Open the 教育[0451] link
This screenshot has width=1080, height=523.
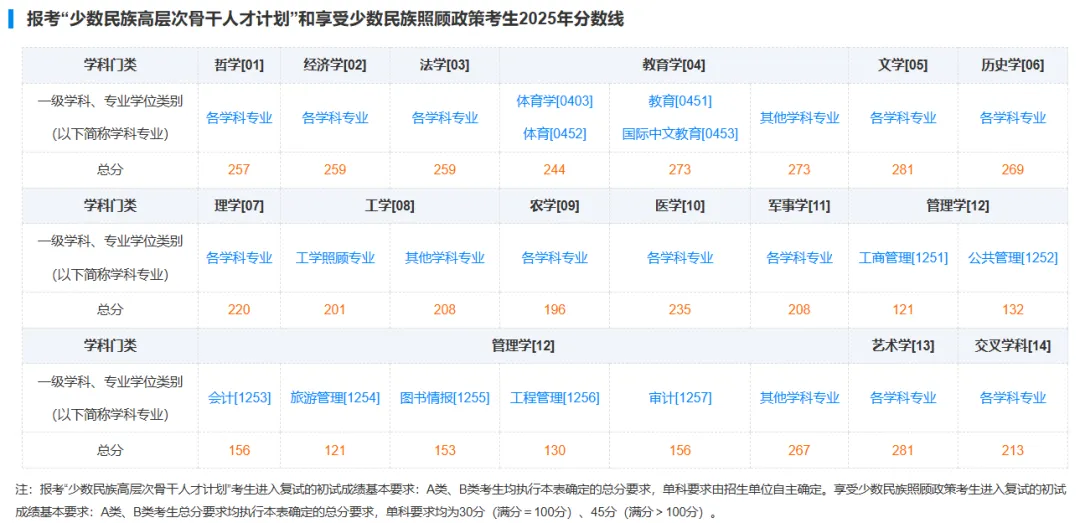pos(680,101)
